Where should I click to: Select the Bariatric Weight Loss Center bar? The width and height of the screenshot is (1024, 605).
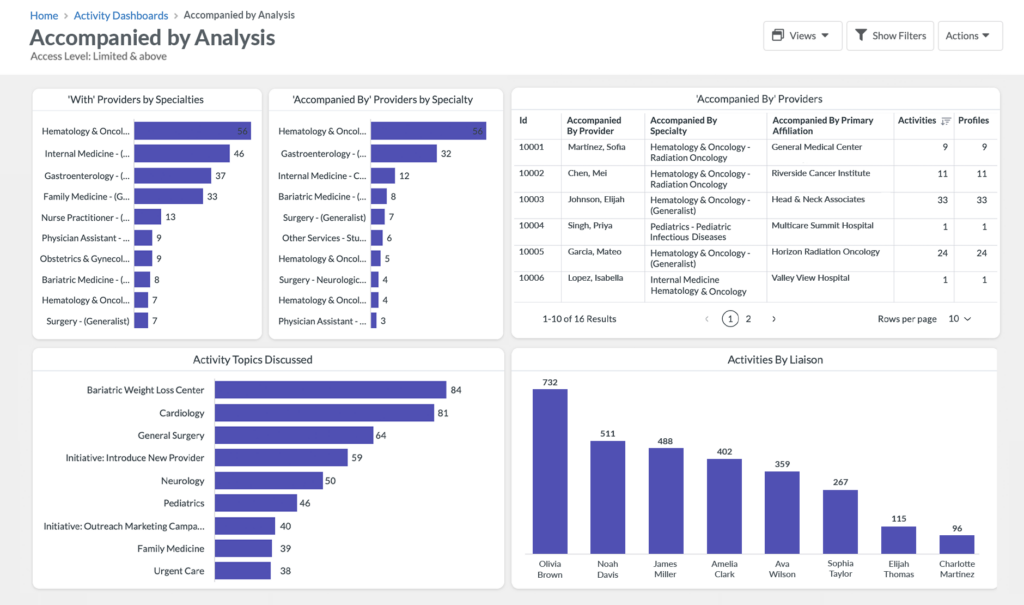click(330, 390)
